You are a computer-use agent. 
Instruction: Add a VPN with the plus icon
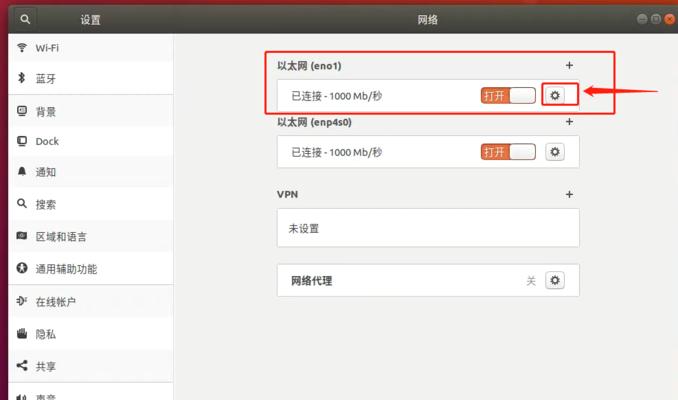(569, 194)
